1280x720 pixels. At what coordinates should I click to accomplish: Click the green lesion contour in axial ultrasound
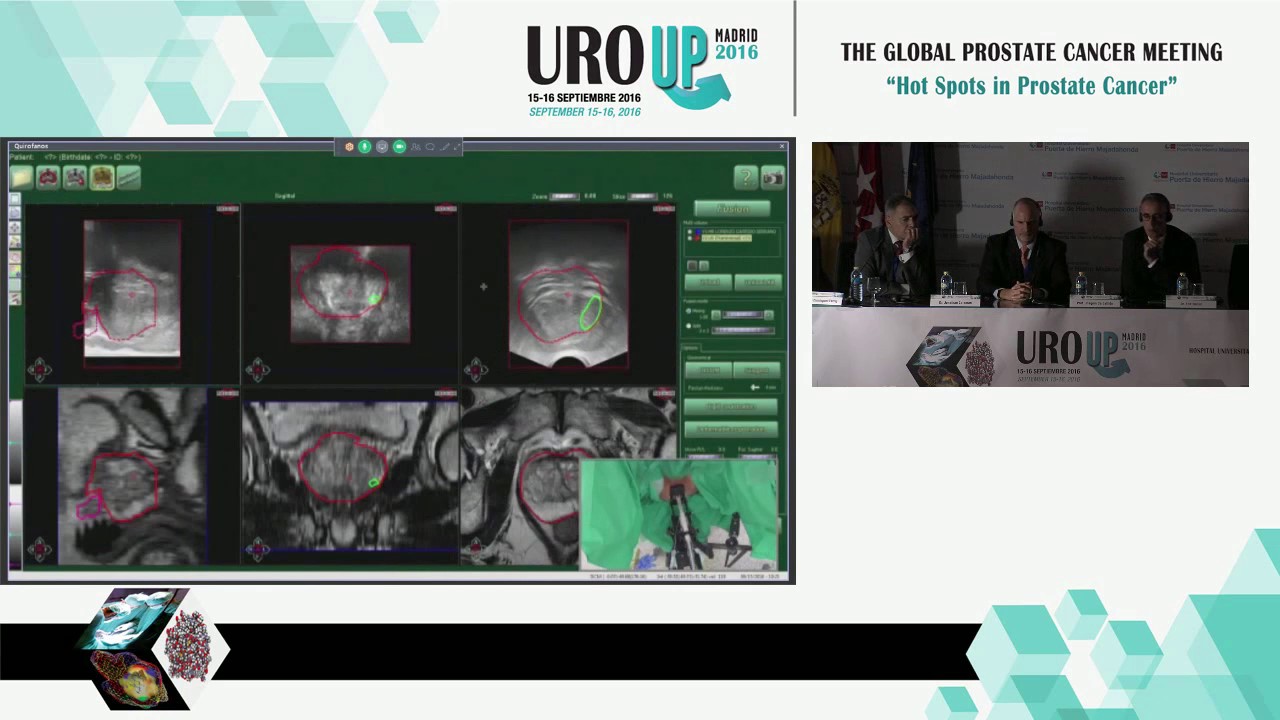coord(590,312)
